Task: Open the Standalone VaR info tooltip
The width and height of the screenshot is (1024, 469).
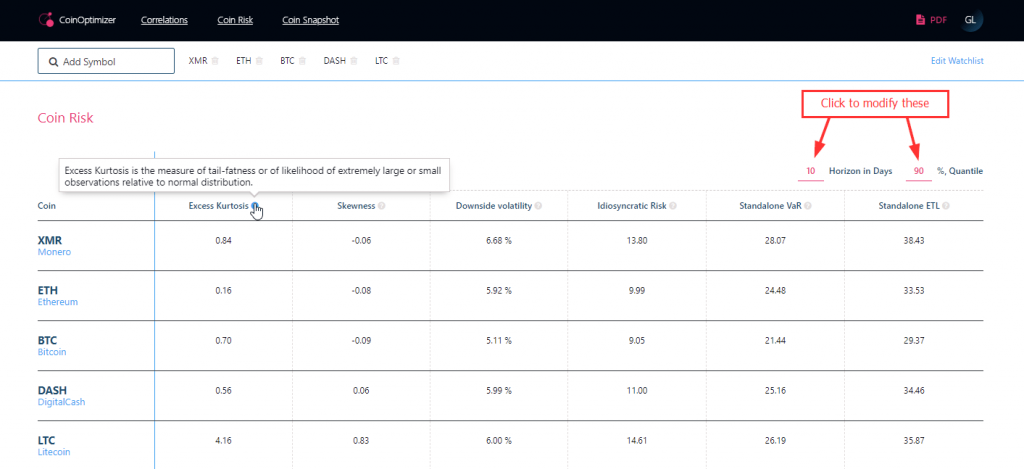Action: click(x=807, y=206)
